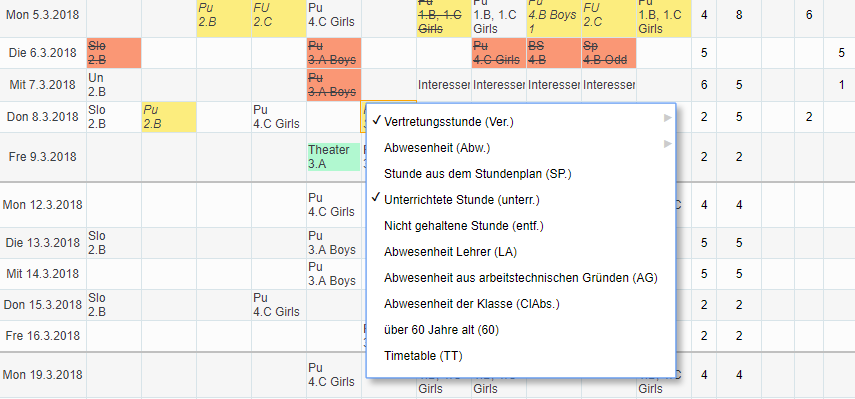This screenshot has height=399, width=855.
Task: Expand Abwesenheit (Abw.) submenu arrow
Action: pos(667,144)
